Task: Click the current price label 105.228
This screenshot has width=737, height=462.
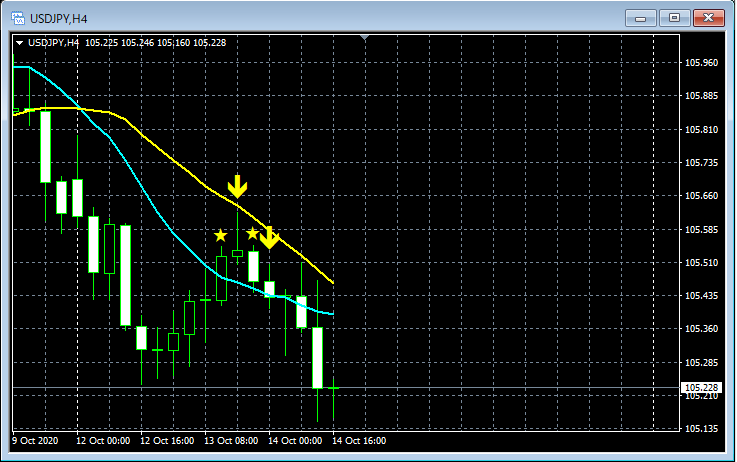Action: click(701, 387)
